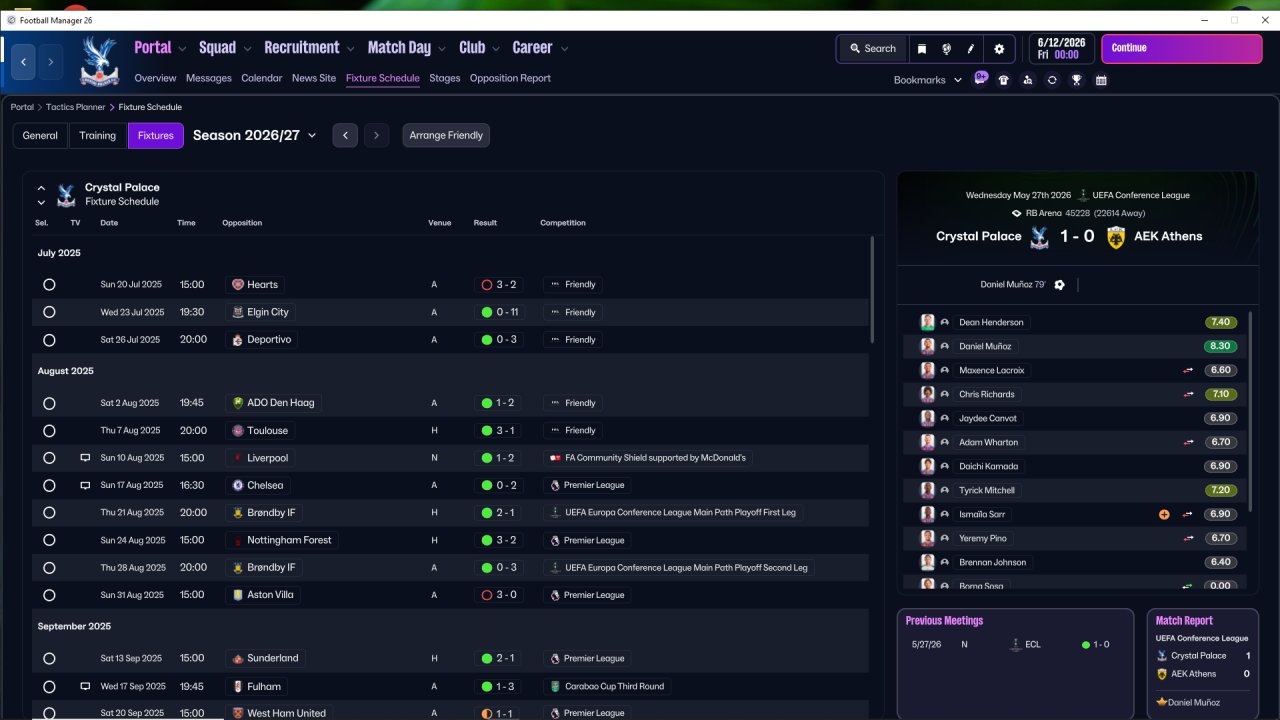The image size is (1280, 720).
Task: Select the Nottingham Forest fixture radio button
Action: point(49,540)
